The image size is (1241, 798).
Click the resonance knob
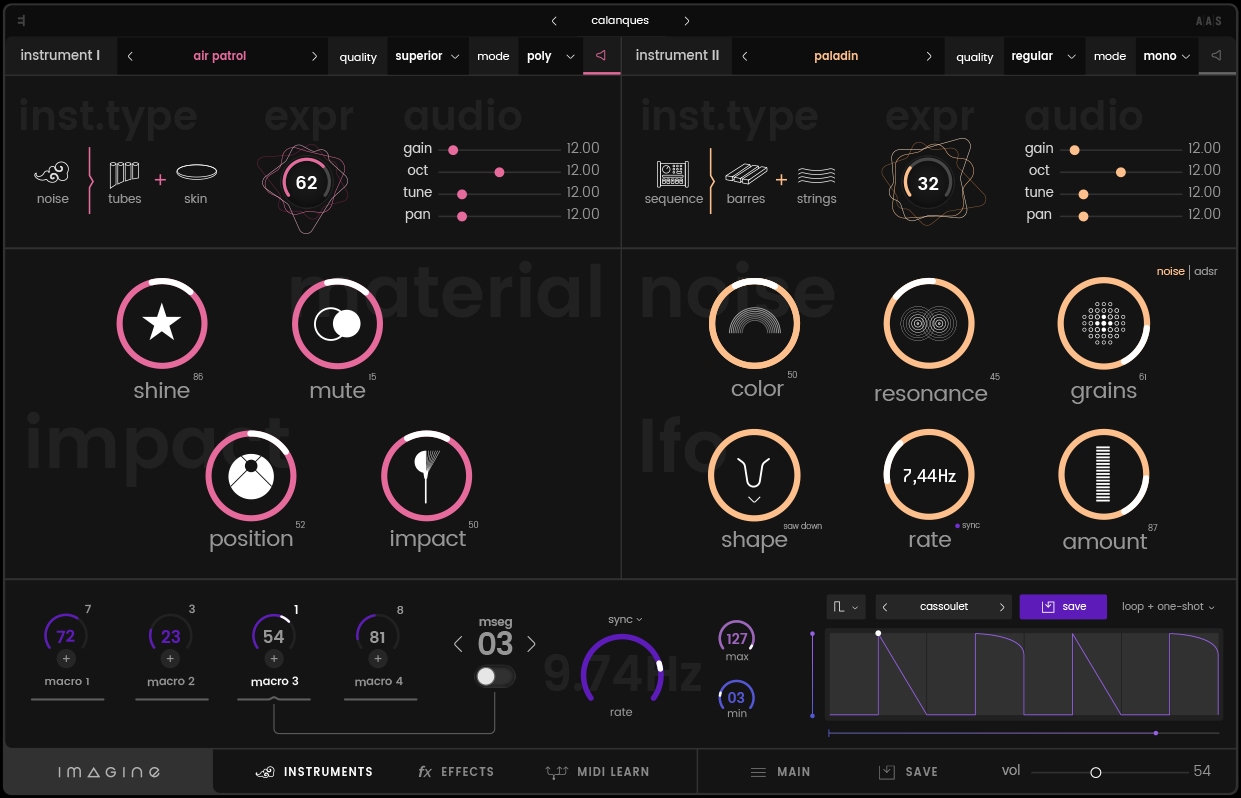[x=929, y=323]
